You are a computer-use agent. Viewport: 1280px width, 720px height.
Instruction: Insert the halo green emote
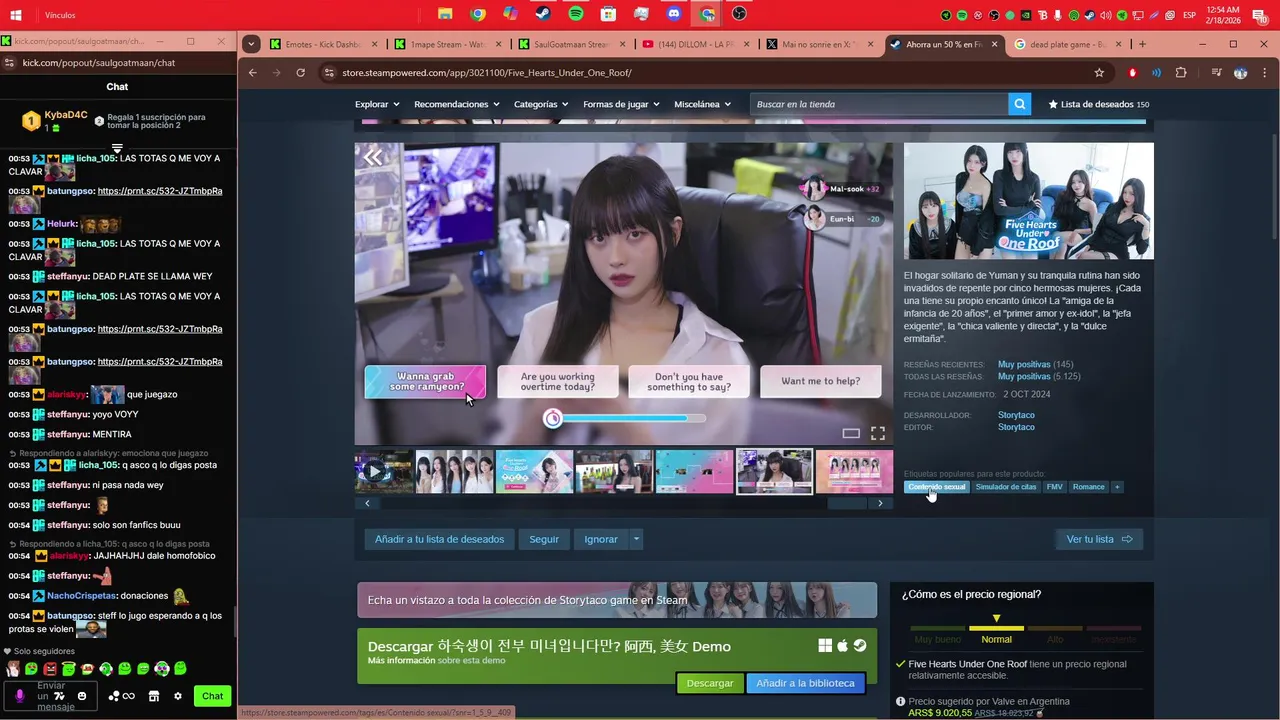point(69,668)
